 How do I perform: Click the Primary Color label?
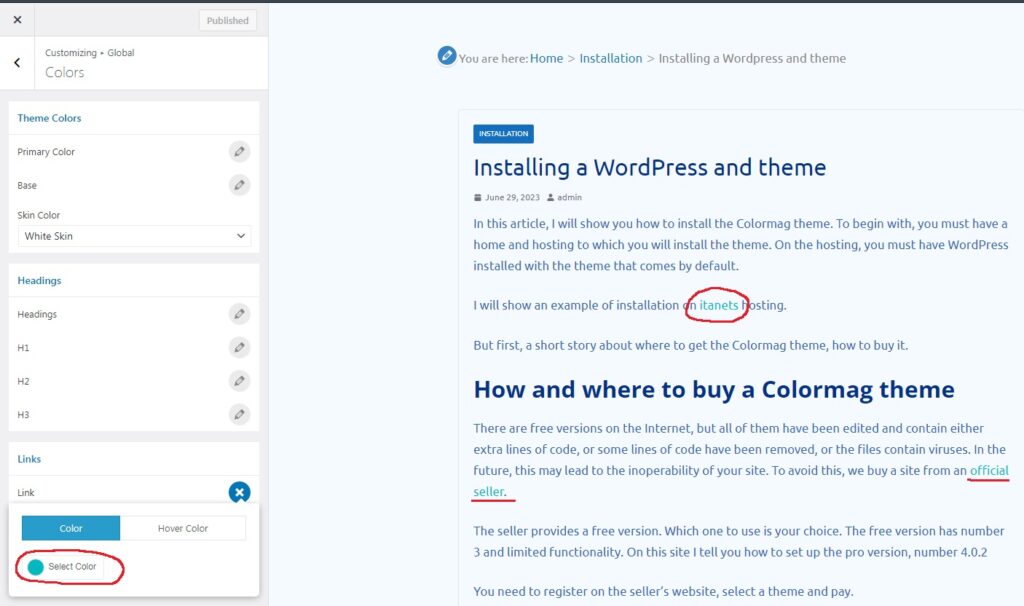[46, 152]
